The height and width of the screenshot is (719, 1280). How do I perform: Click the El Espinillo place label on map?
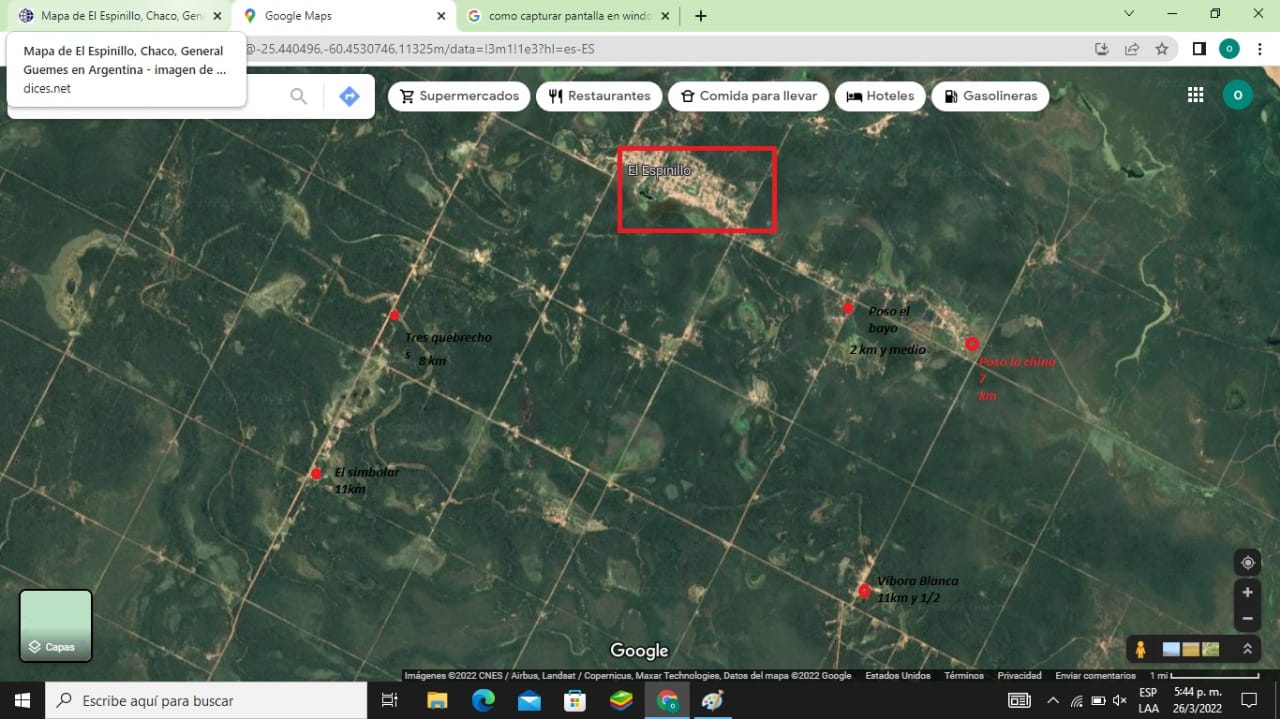pyautogui.click(x=659, y=171)
